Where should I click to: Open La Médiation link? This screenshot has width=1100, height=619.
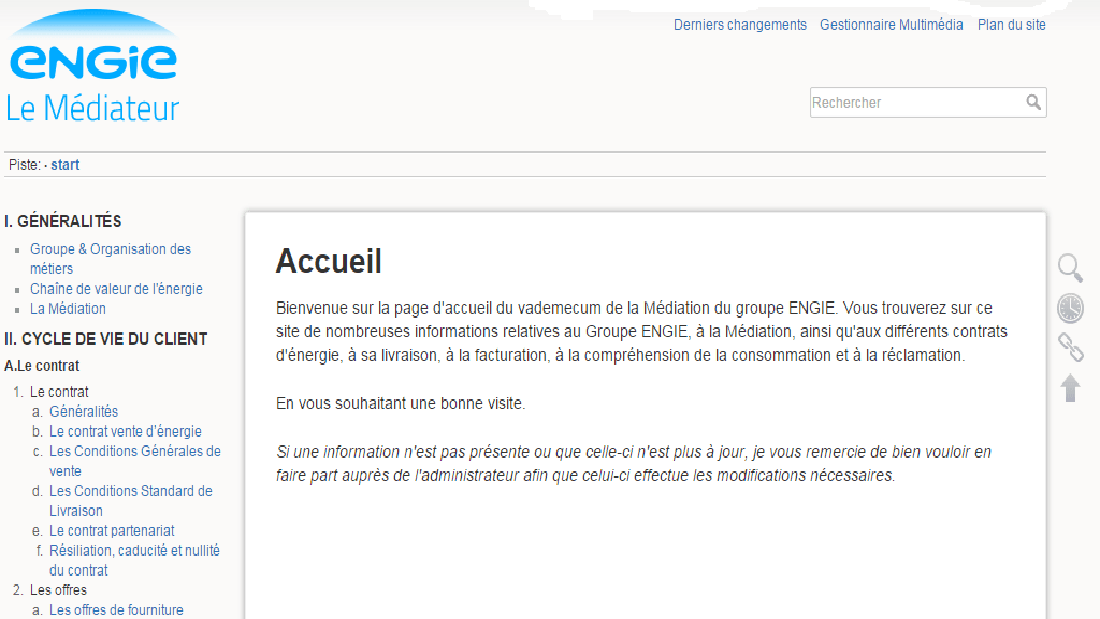pyautogui.click(x=67, y=309)
